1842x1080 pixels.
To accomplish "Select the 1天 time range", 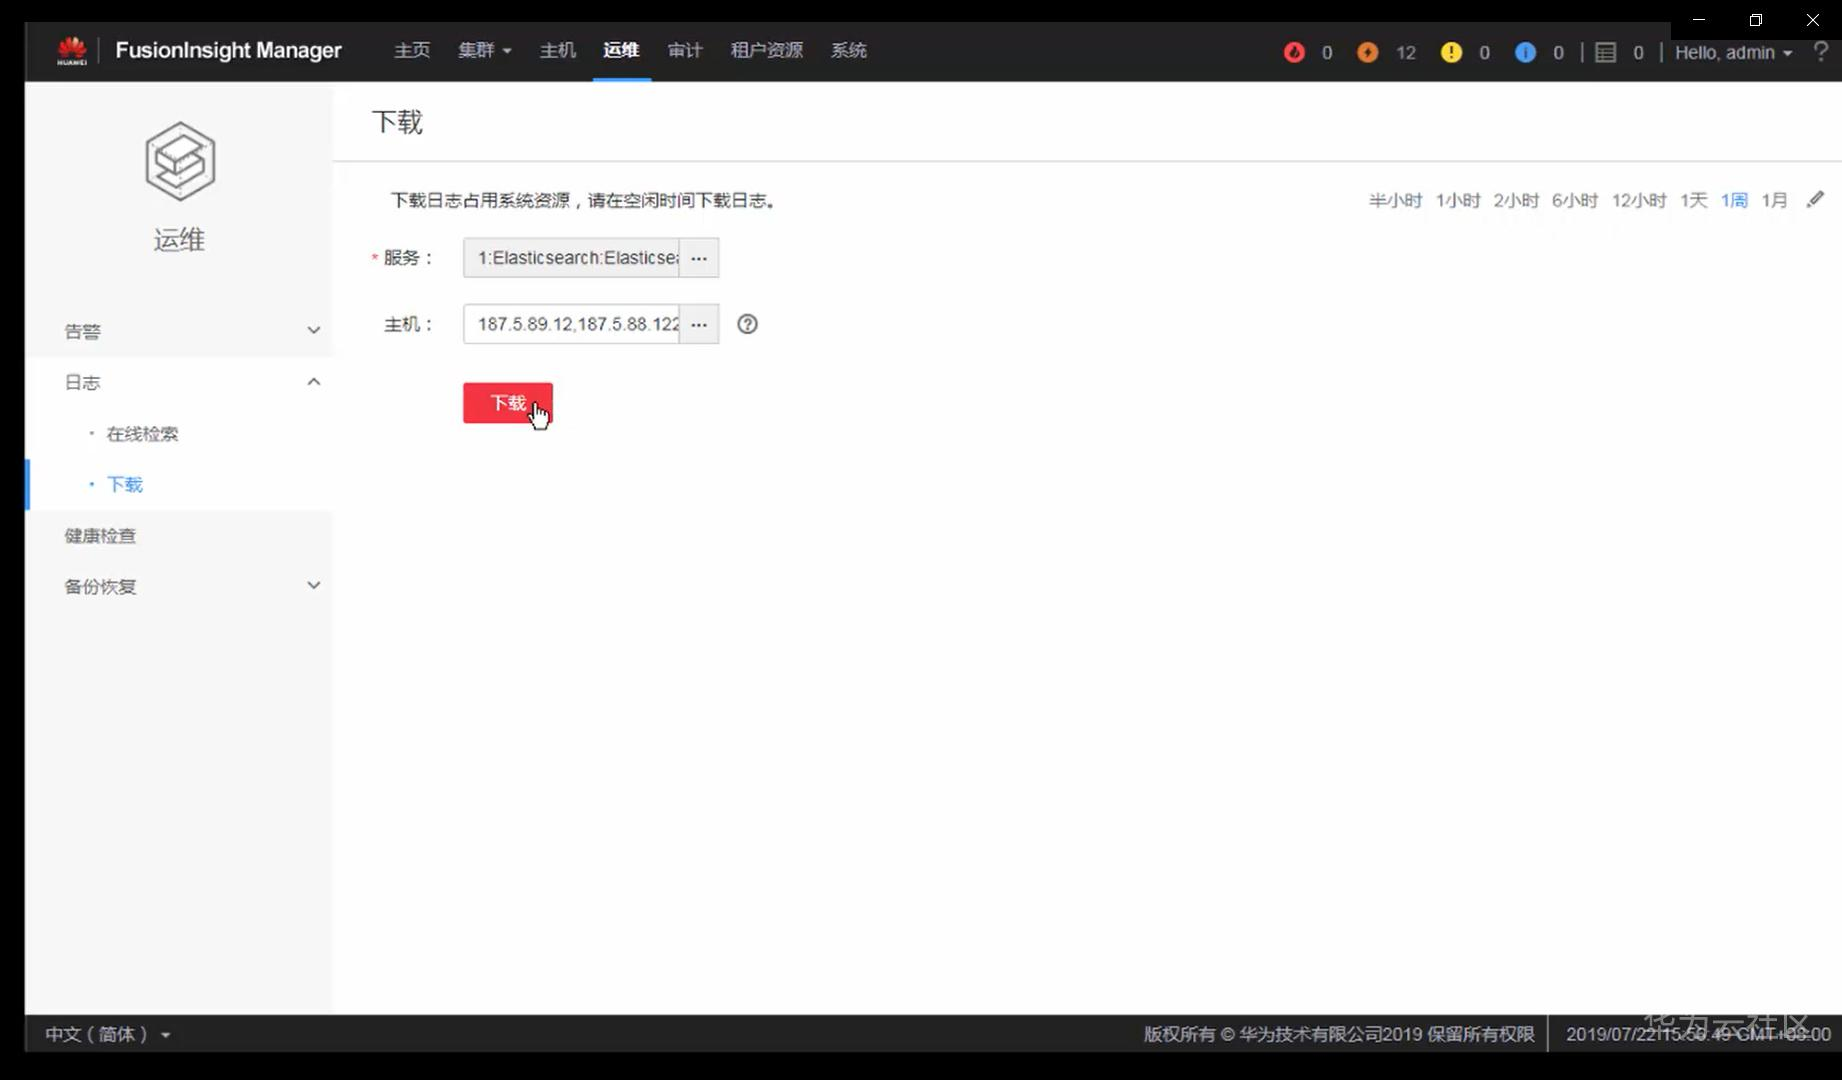I will [x=1693, y=200].
